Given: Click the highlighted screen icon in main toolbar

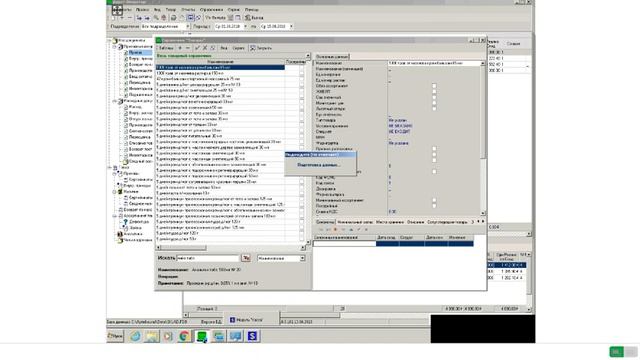Looking at the screenshot, I should pyautogui.click(x=191, y=18).
